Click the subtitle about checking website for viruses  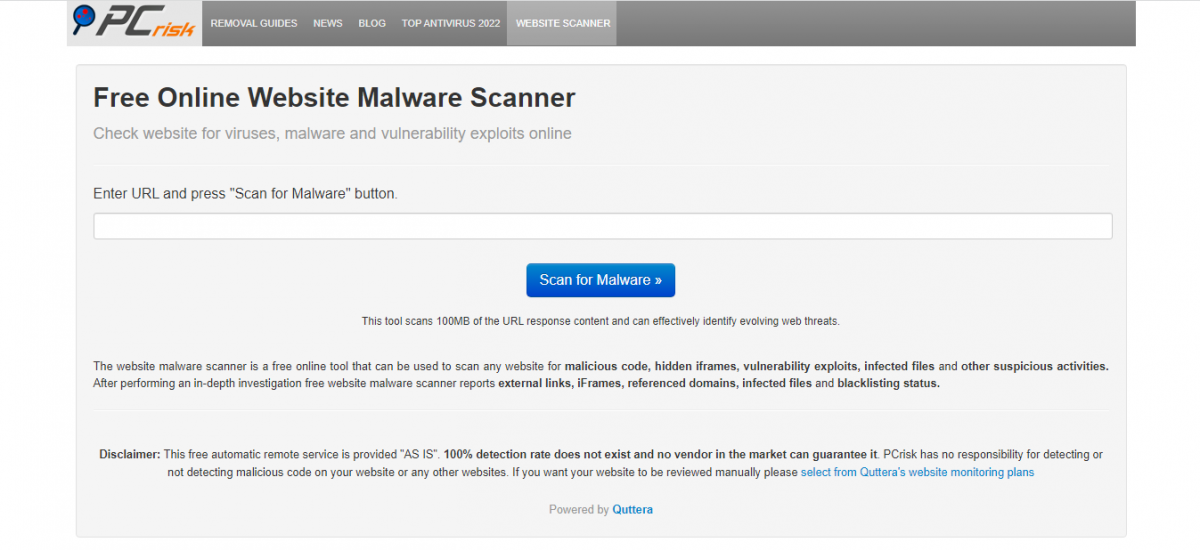pos(332,133)
